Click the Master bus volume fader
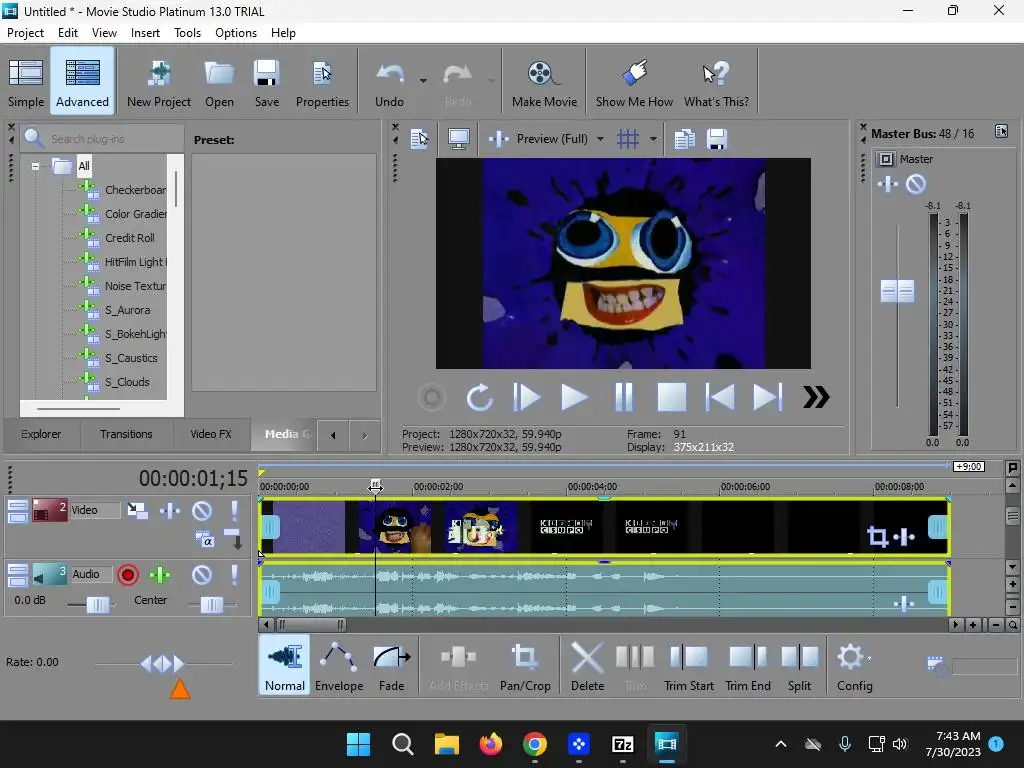Viewport: 1024px width, 768px height. point(897,291)
